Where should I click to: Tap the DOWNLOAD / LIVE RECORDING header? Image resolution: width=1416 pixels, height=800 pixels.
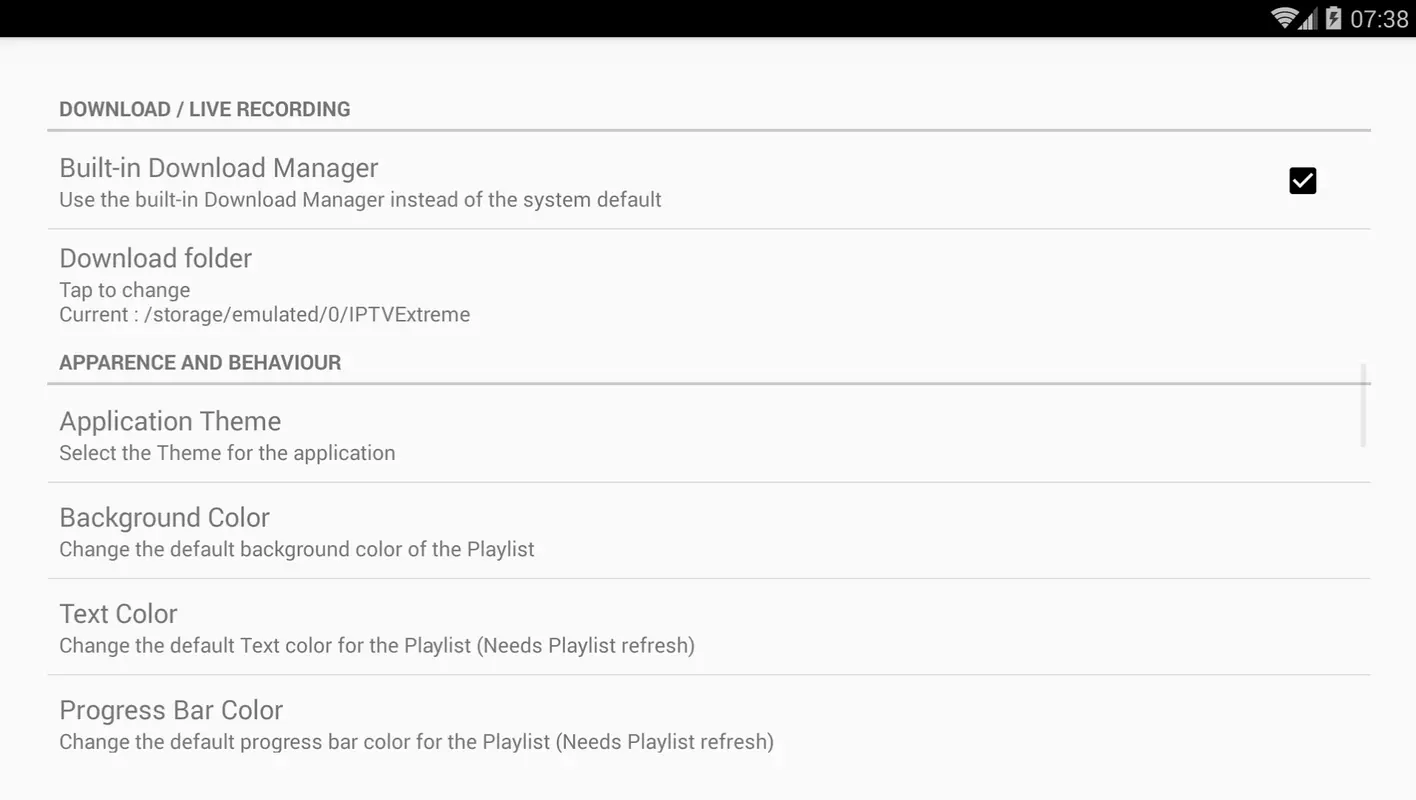coord(205,109)
